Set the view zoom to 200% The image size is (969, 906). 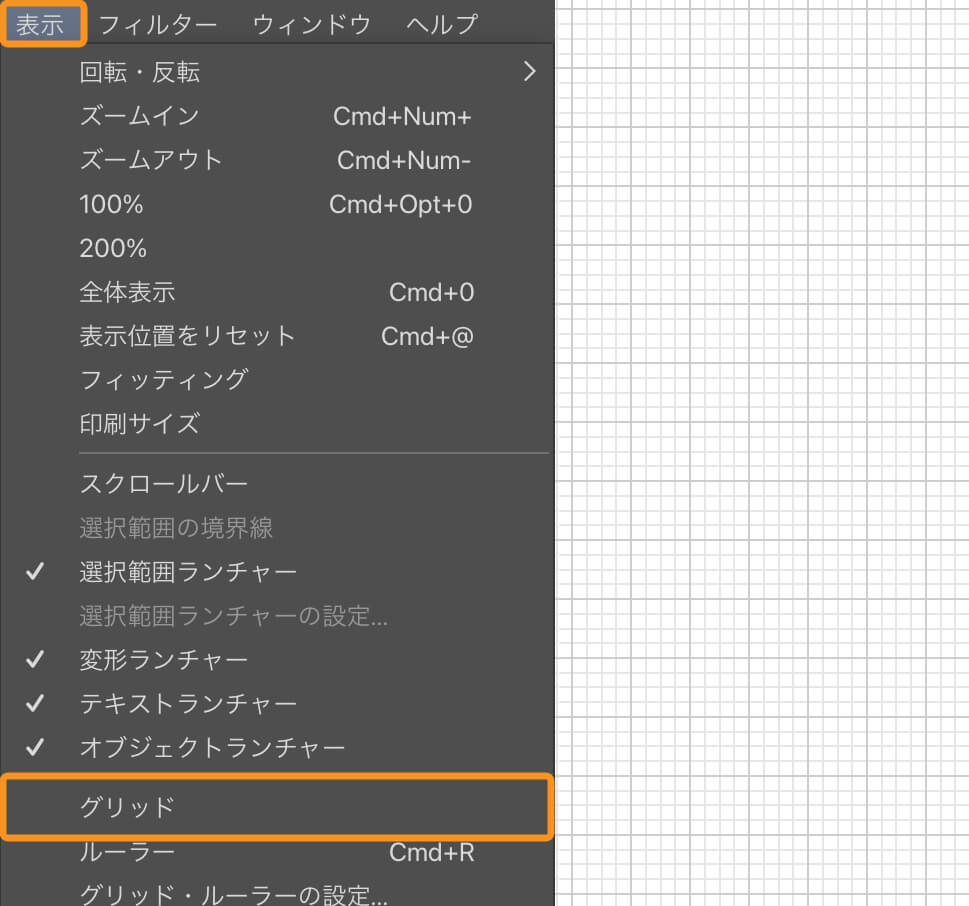110,248
